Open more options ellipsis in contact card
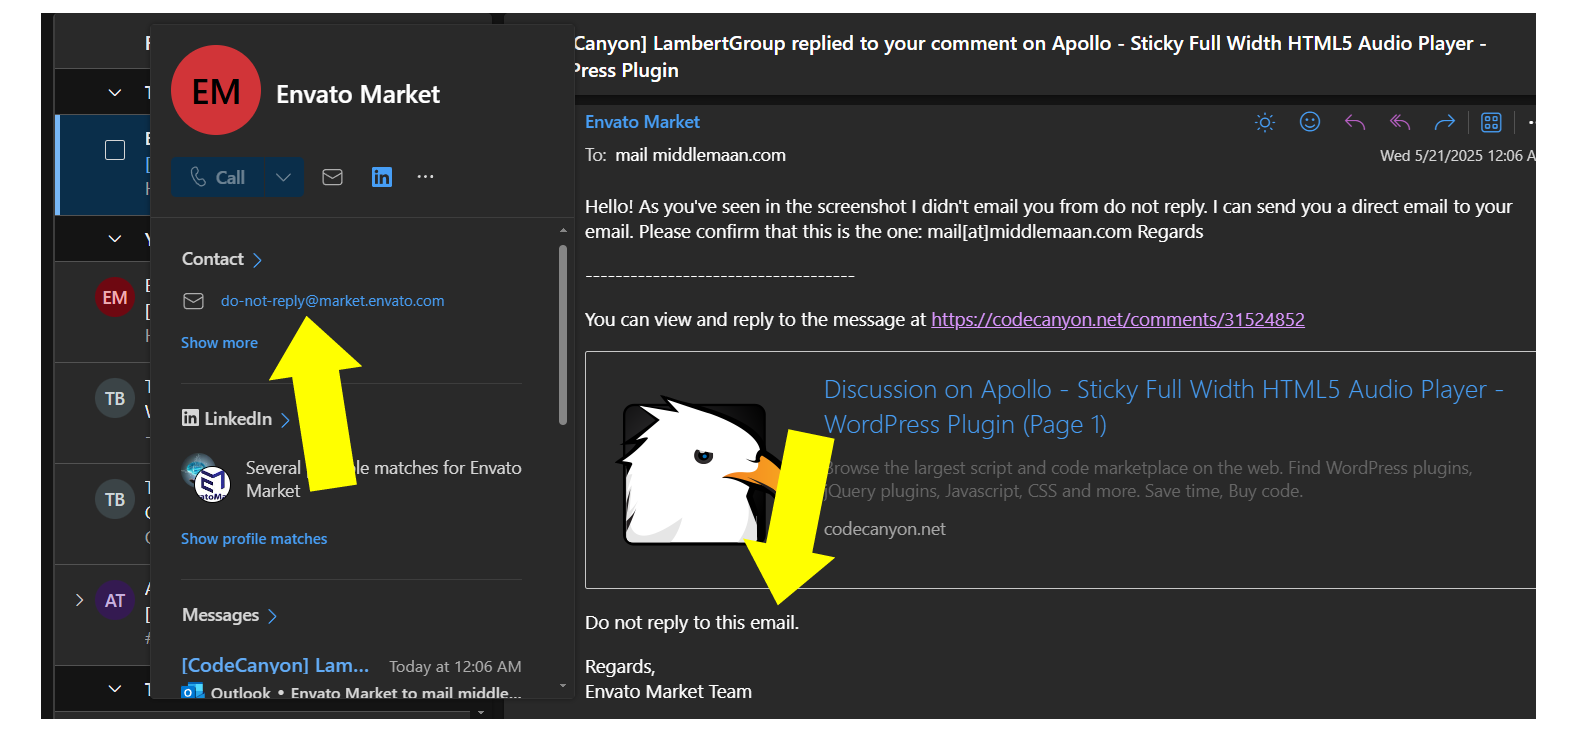Screen dimensions: 1576x732 pyautogui.click(x=426, y=177)
